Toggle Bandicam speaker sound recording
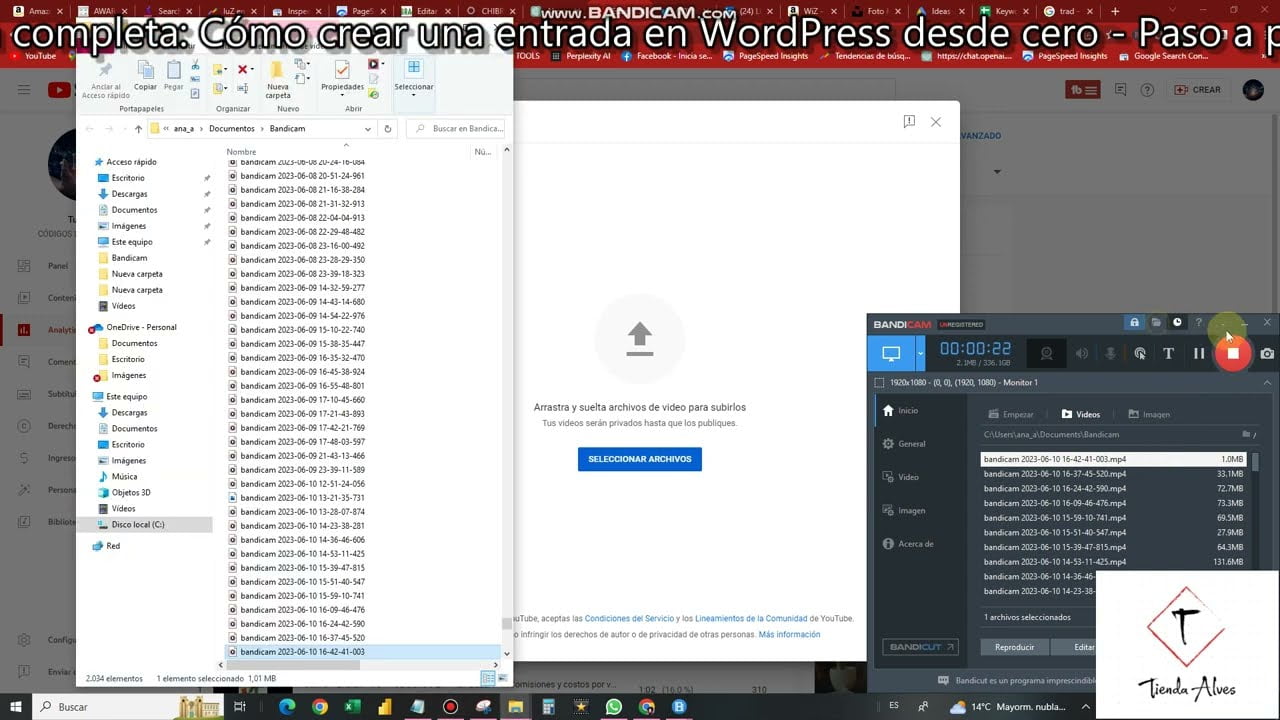This screenshot has width=1280, height=720. 1081,353
